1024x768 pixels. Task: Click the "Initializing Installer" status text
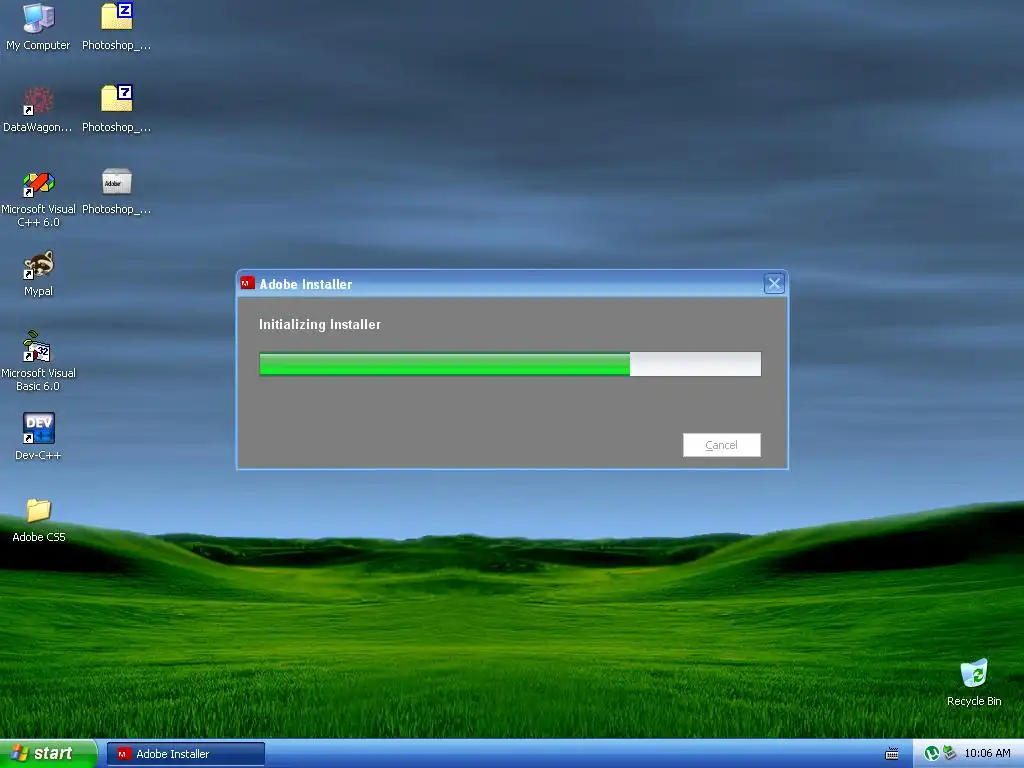click(320, 325)
